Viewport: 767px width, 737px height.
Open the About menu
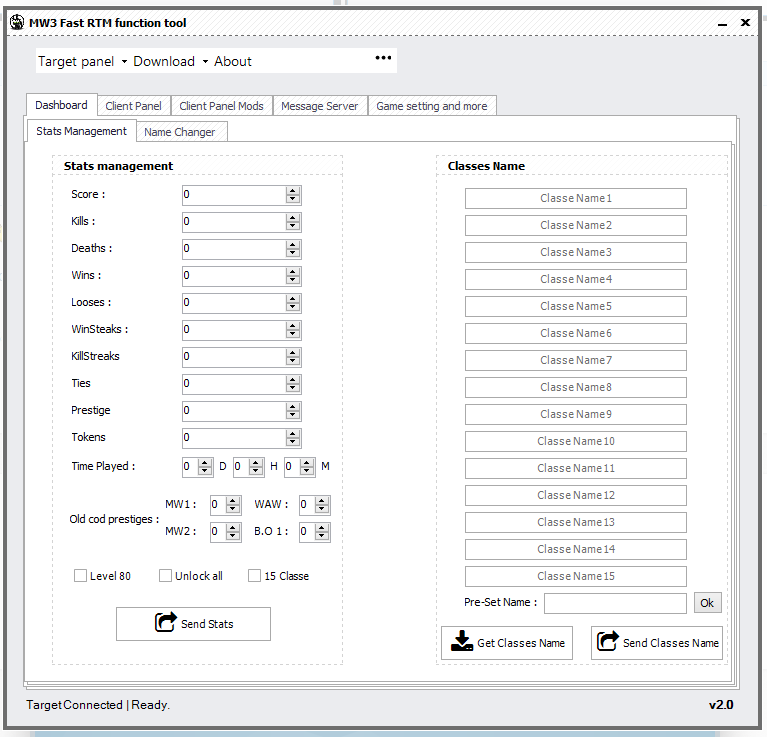[233, 62]
